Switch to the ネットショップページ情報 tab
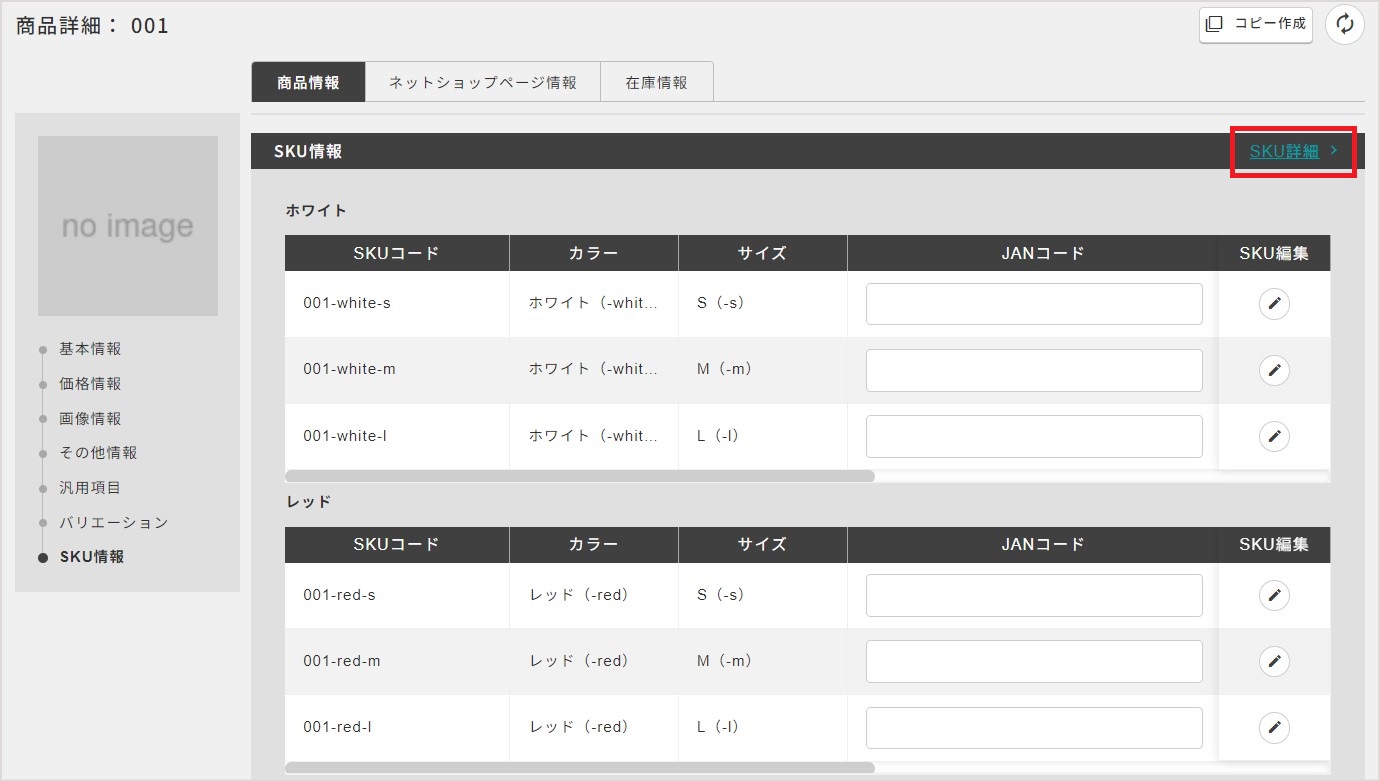The height and width of the screenshot is (781, 1380). click(x=483, y=82)
